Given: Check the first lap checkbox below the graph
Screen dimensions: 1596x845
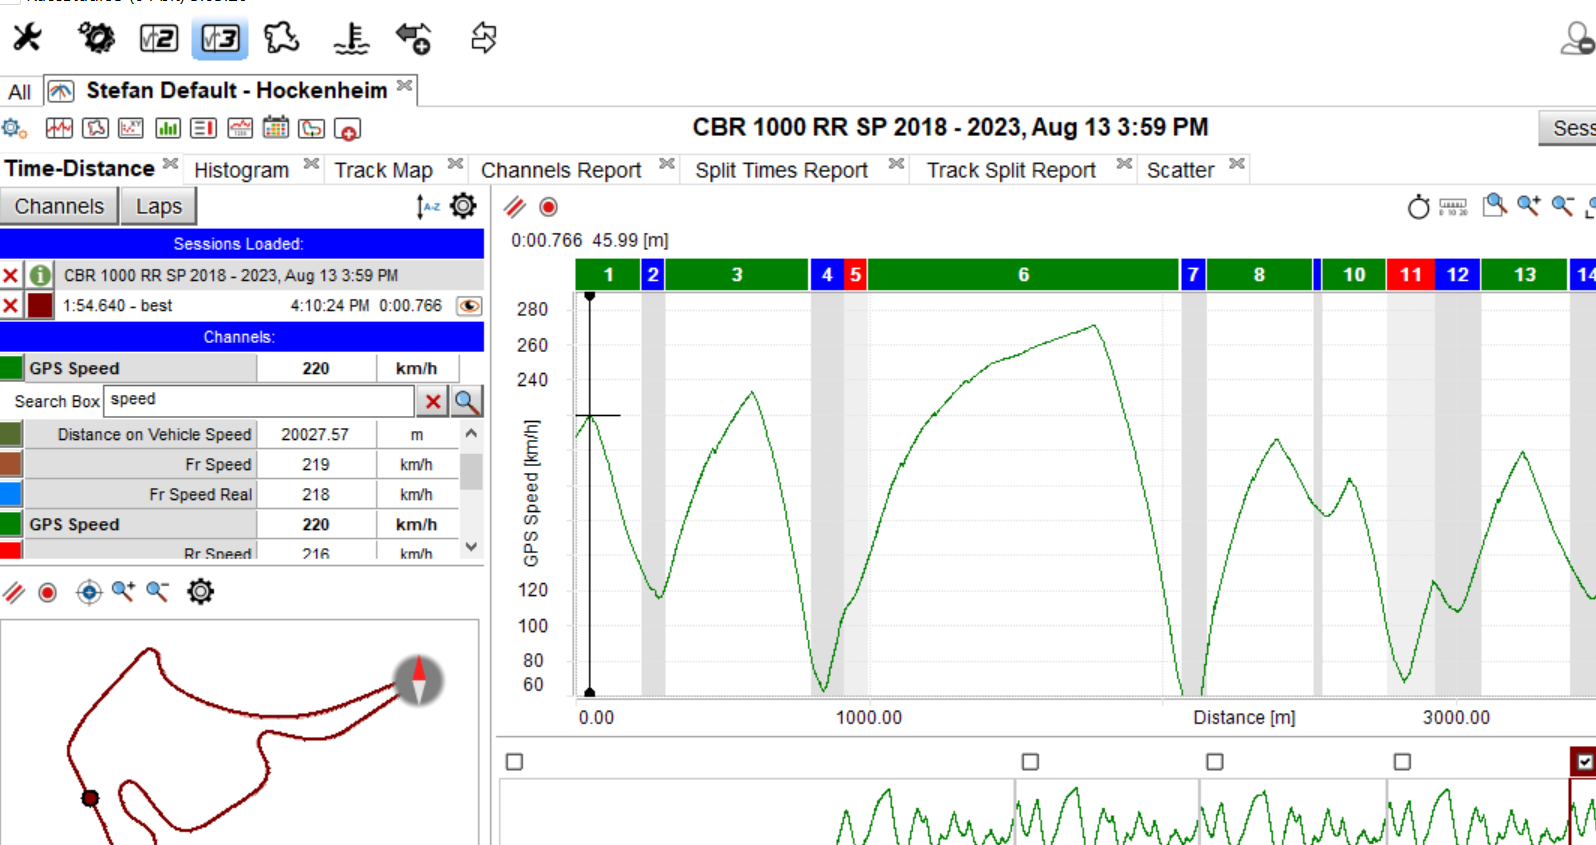Looking at the screenshot, I should [x=514, y=762].
